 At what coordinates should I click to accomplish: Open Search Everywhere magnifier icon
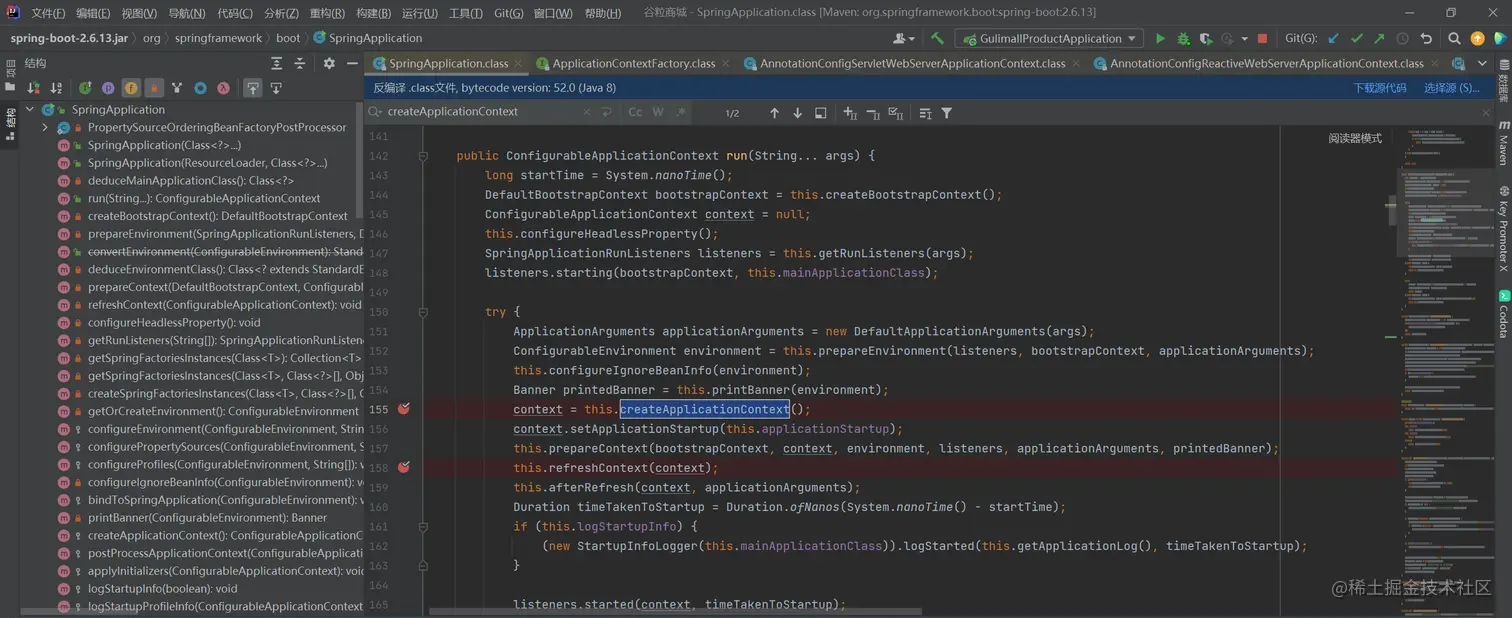coord(1454,38)
